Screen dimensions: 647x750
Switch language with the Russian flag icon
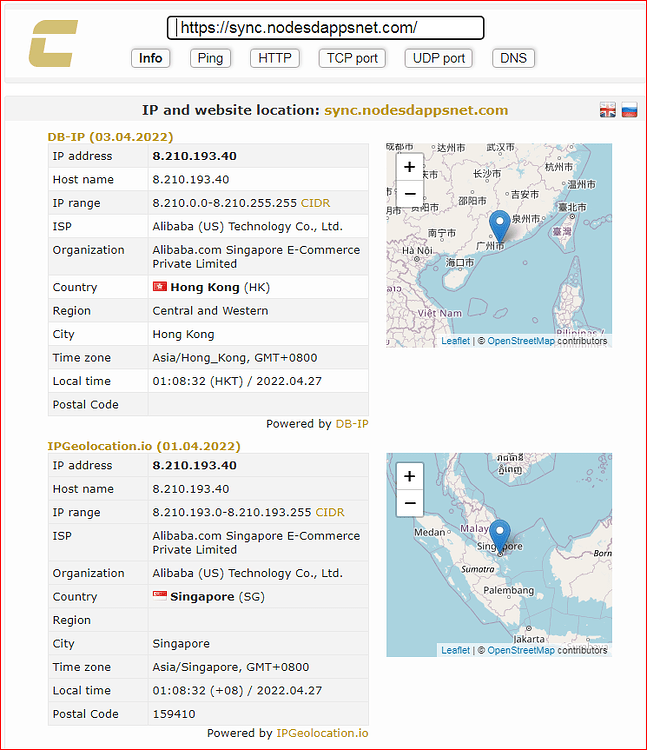click(x=629, y=110)
